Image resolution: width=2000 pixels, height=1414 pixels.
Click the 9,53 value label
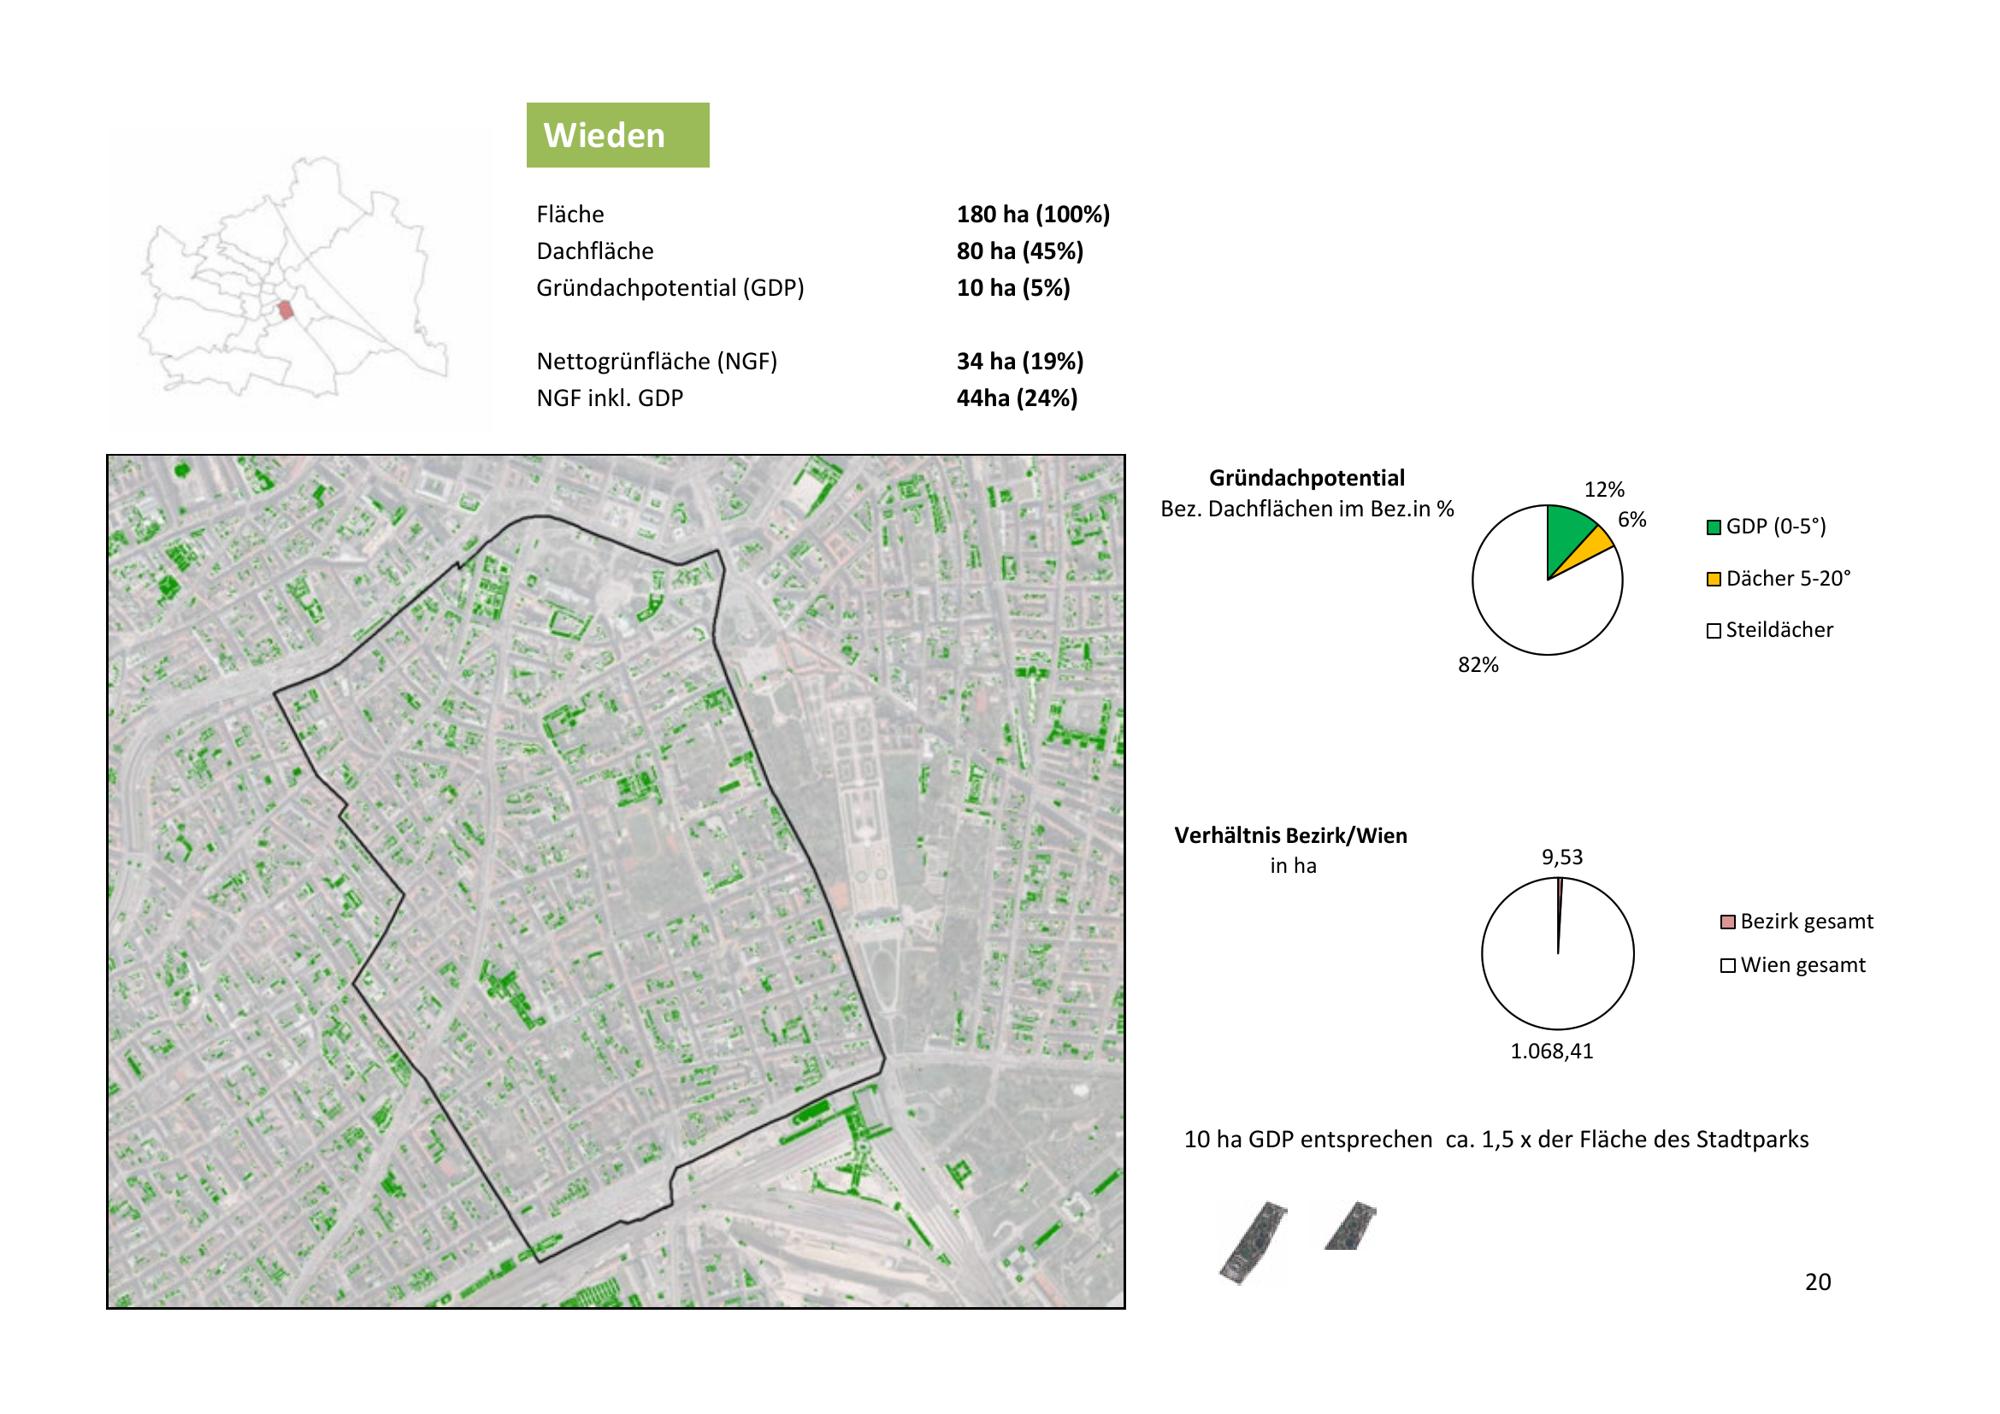[x=1562, y=857]
